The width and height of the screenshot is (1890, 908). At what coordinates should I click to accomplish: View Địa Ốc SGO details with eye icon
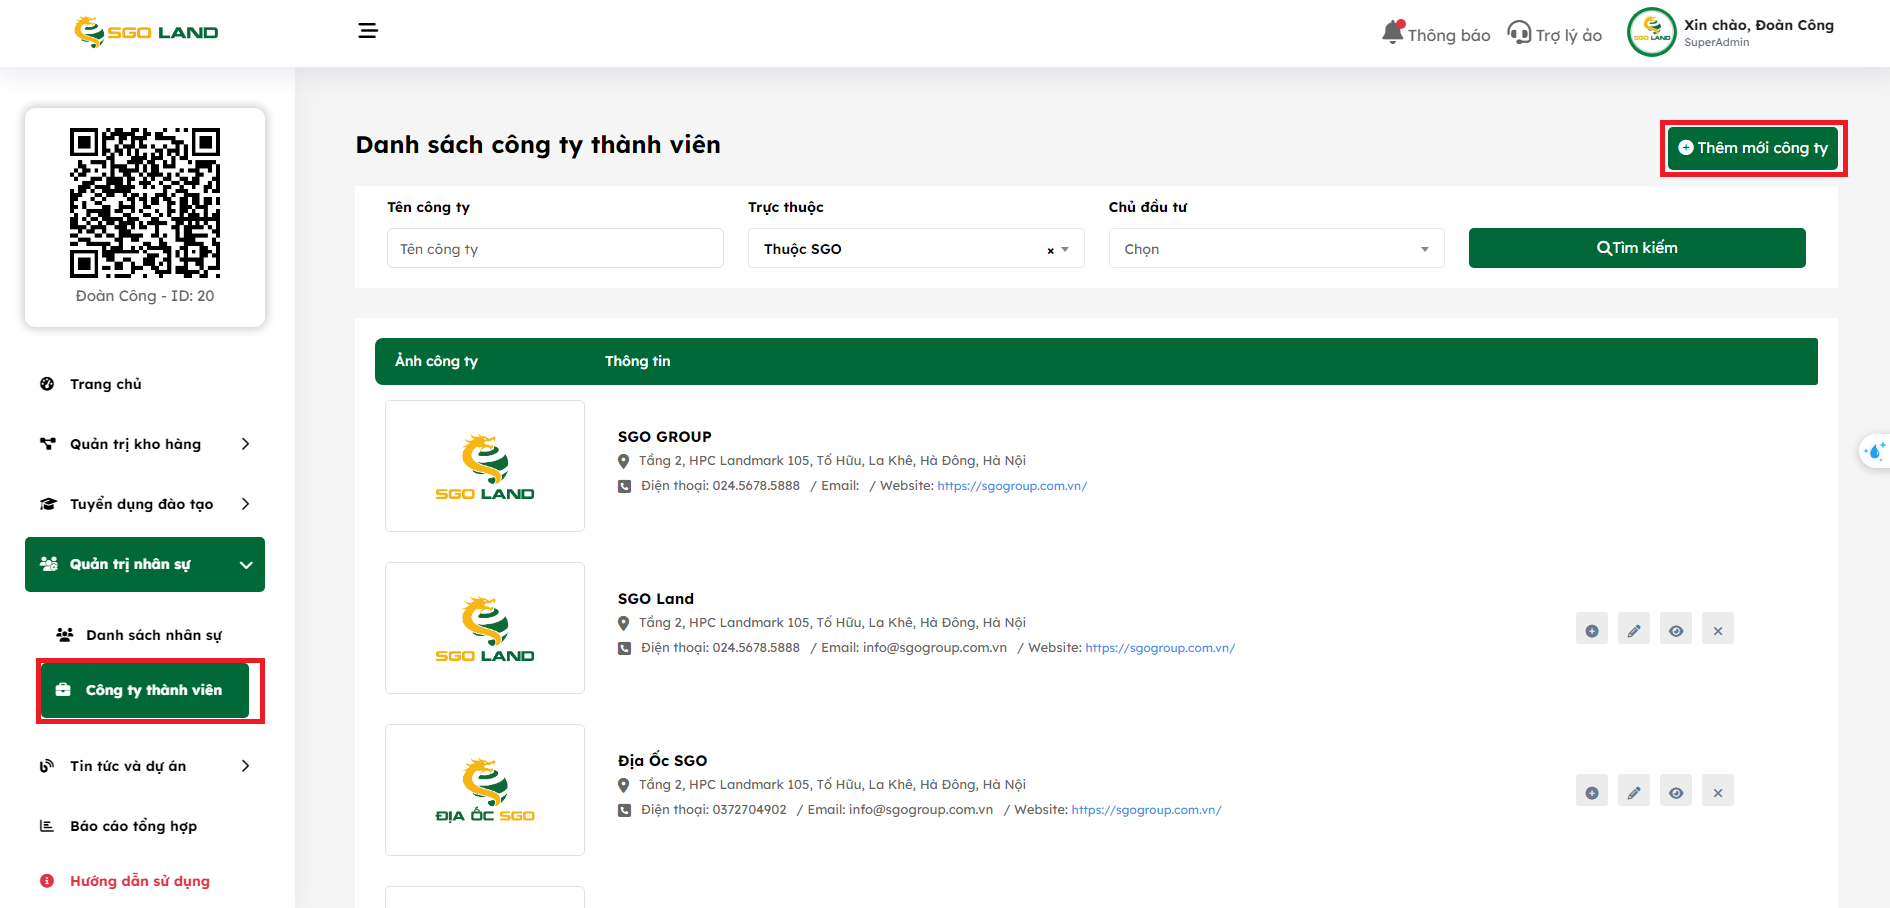1676,792
